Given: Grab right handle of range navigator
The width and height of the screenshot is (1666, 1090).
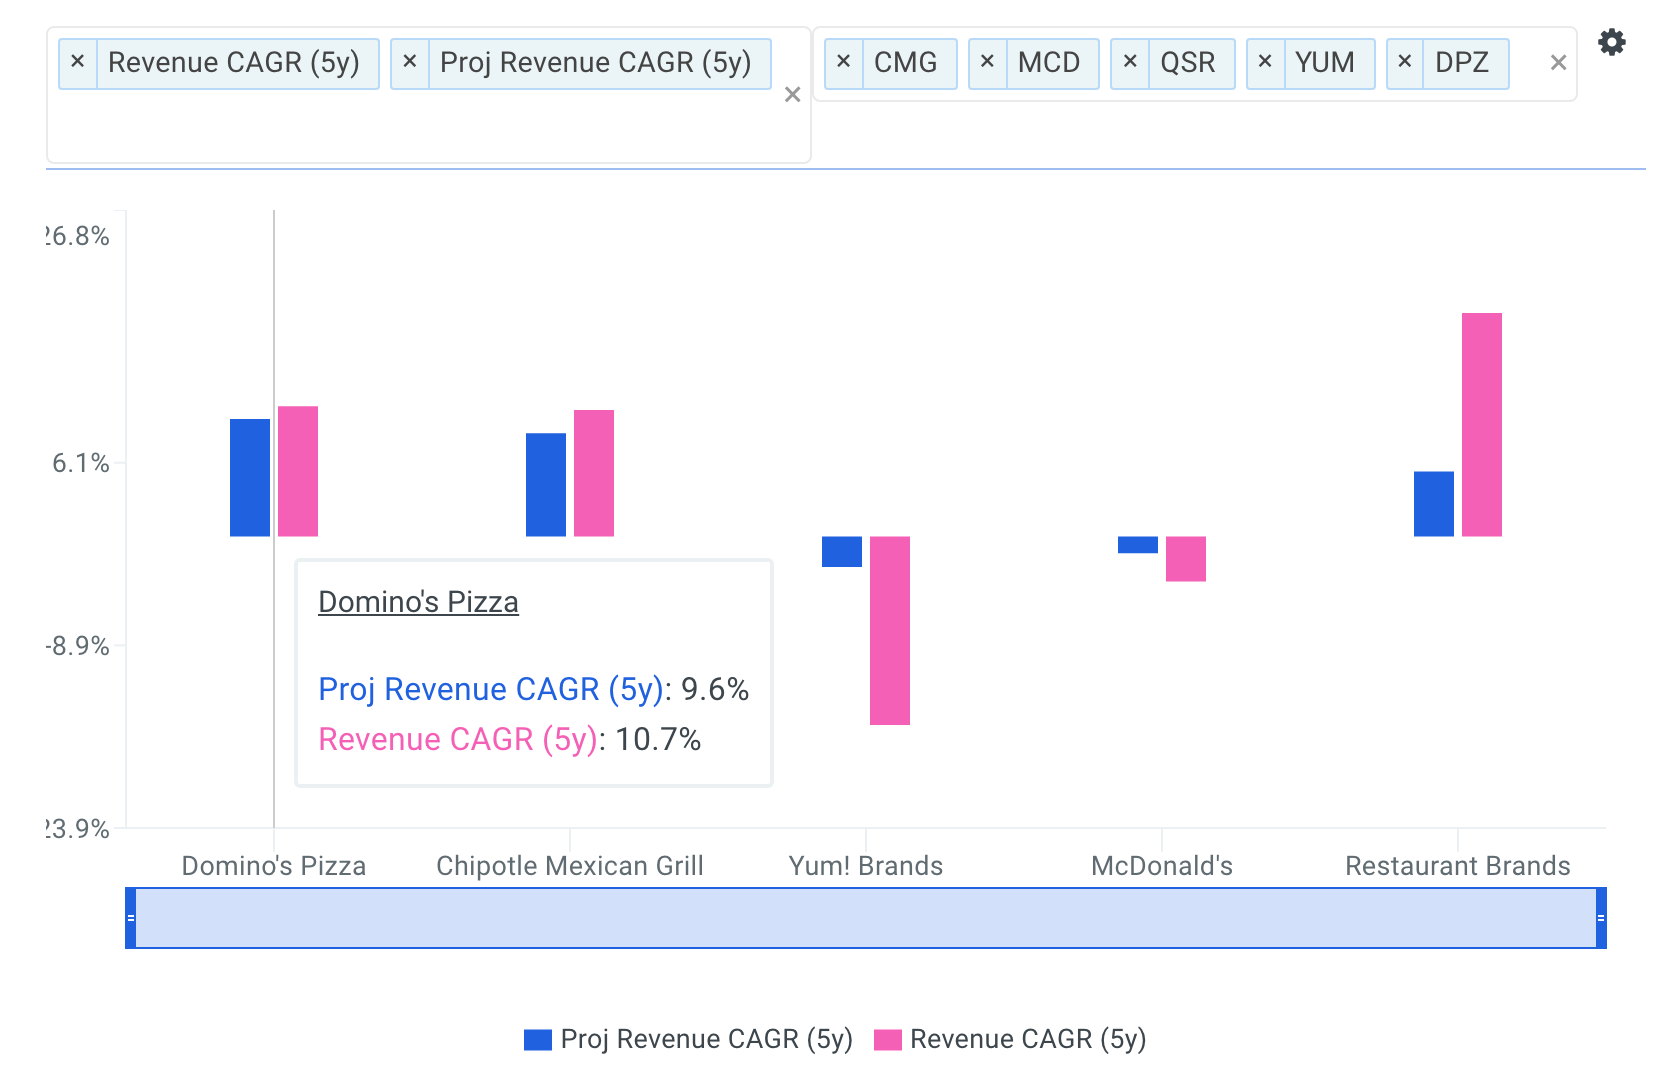Looking at the screenshot, I should tap(1601, 917).
